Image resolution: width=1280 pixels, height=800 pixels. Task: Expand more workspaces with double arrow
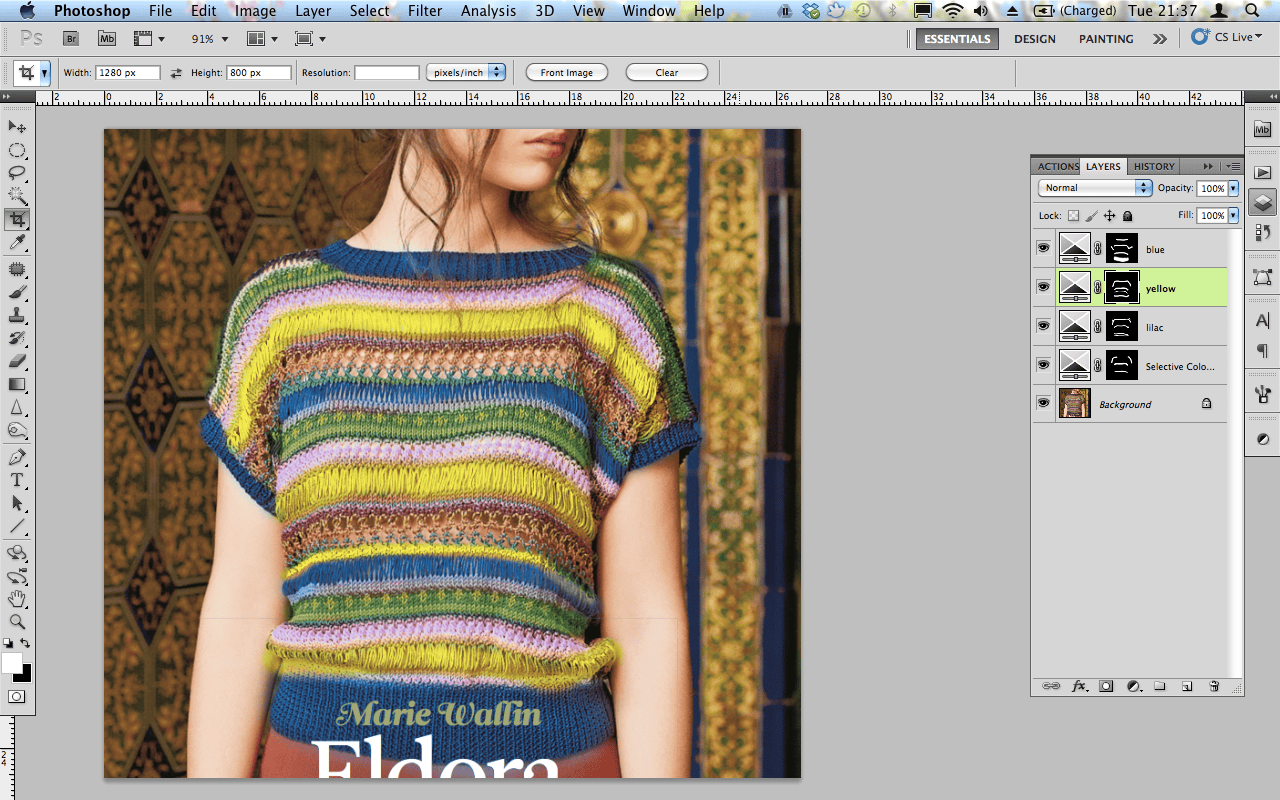click(x=1159, y=39)
